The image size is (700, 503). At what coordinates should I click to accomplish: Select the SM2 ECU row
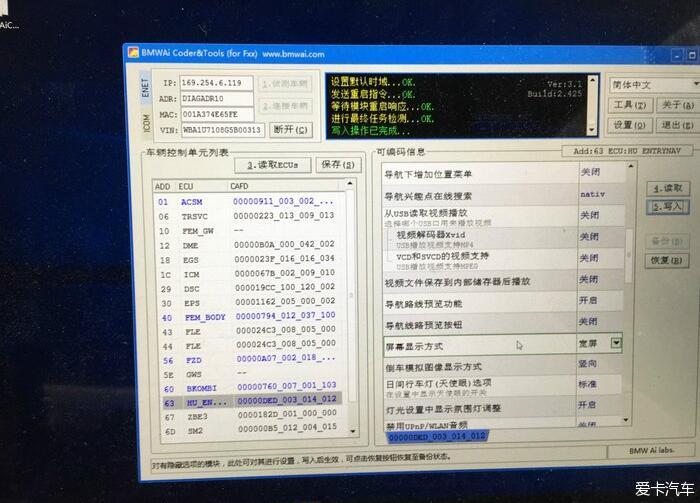(x=255, y=430)
